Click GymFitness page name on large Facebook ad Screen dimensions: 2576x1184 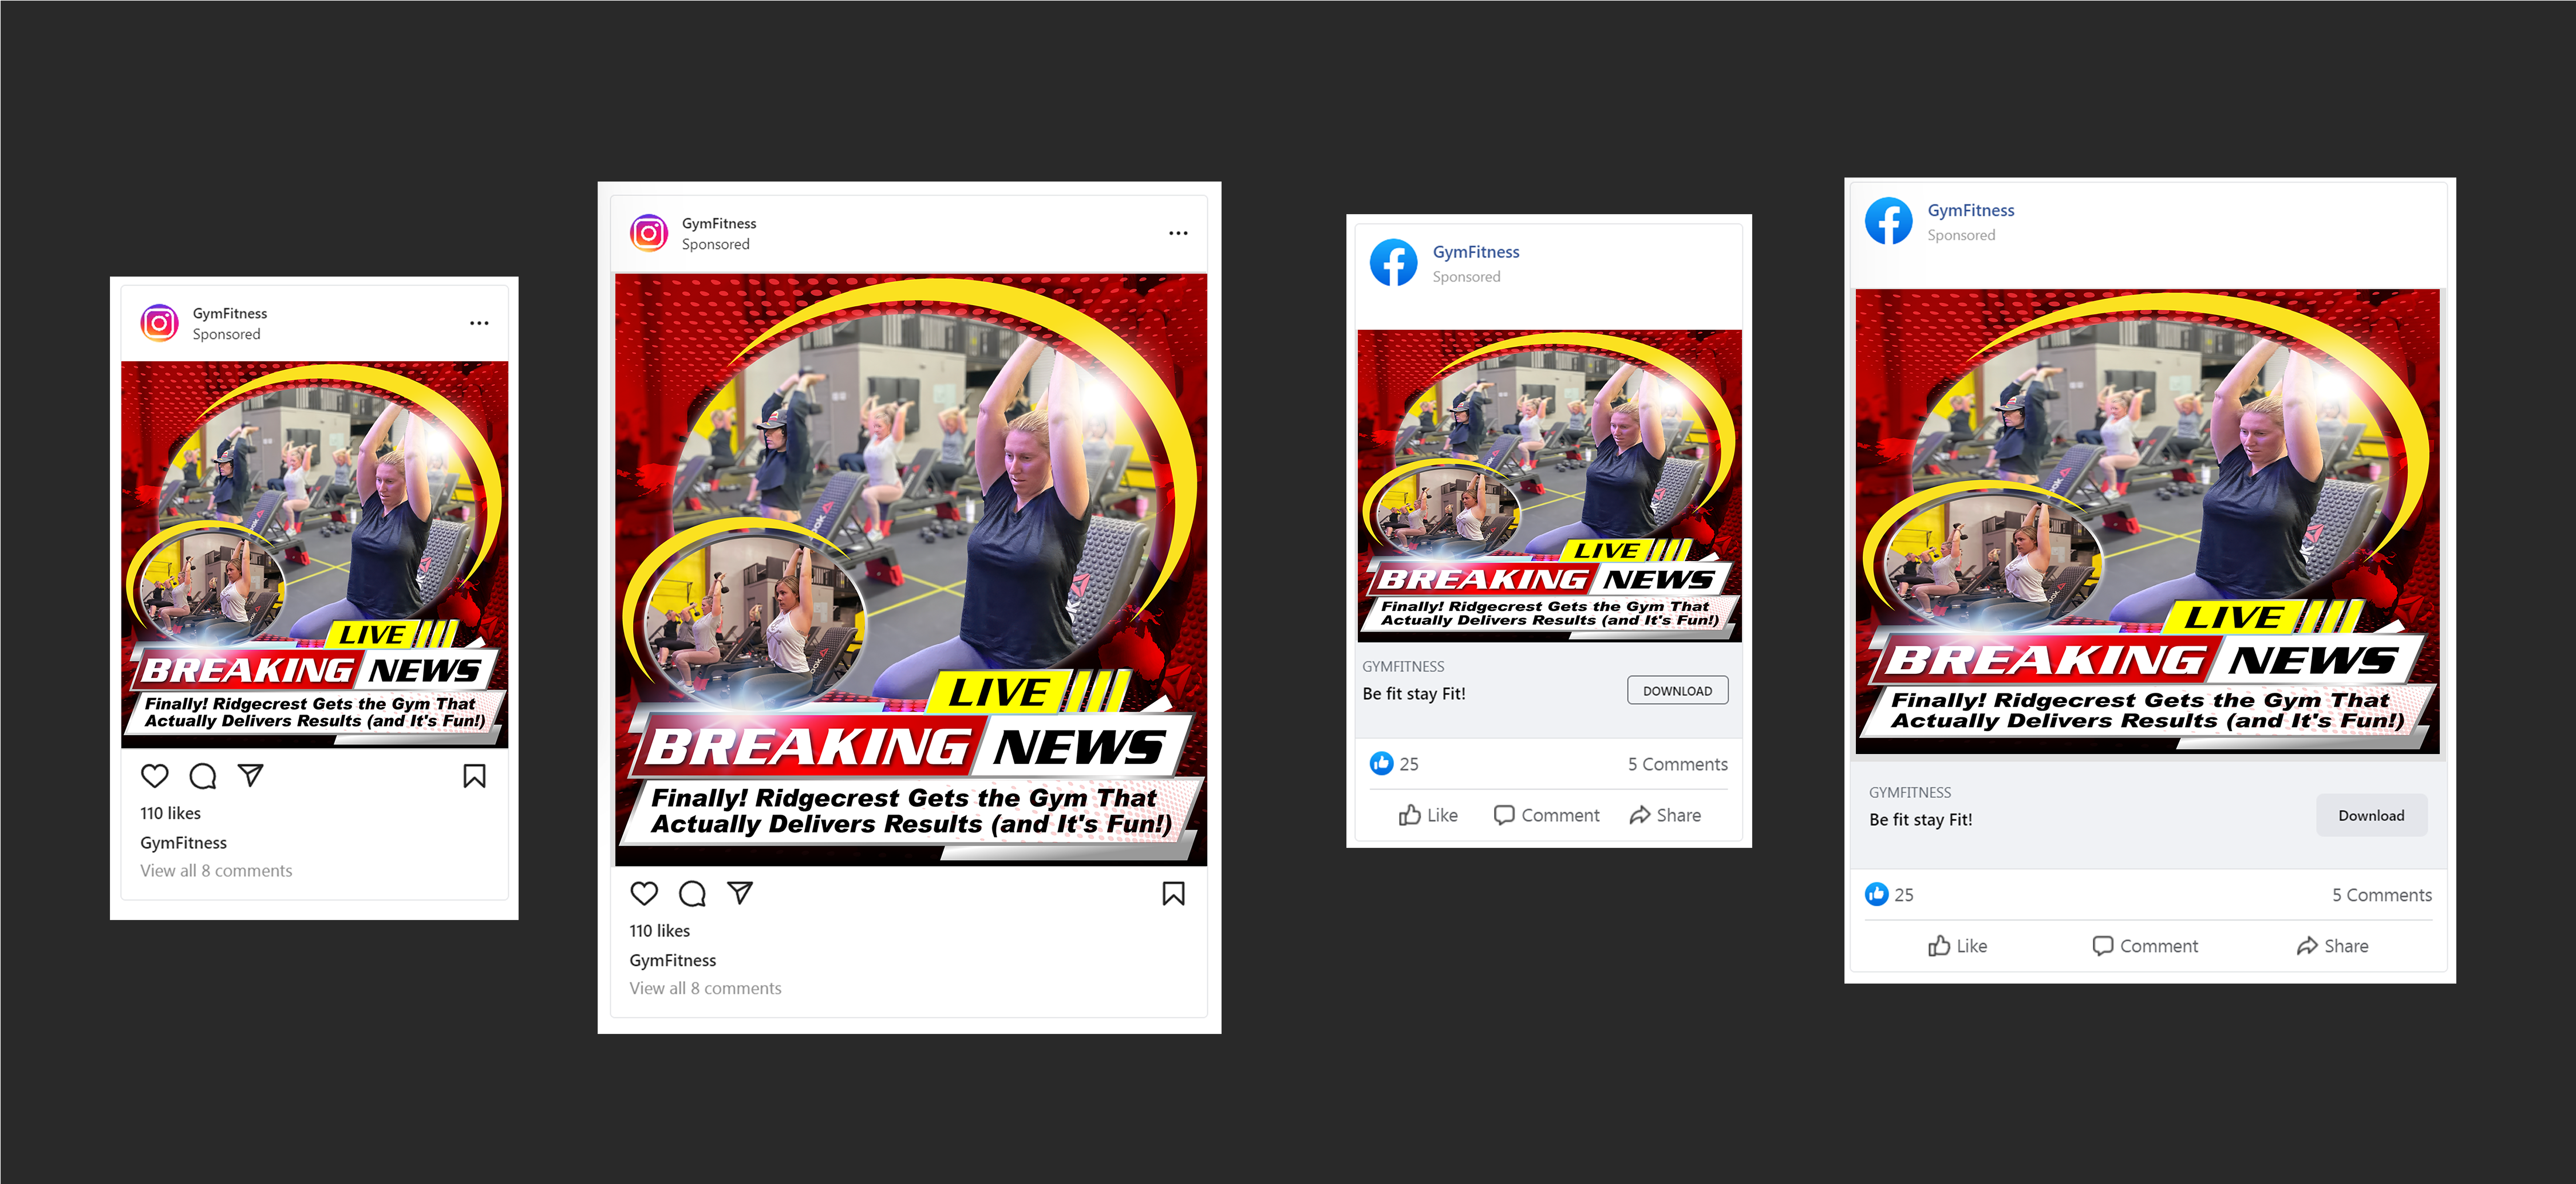(1970, 210)
